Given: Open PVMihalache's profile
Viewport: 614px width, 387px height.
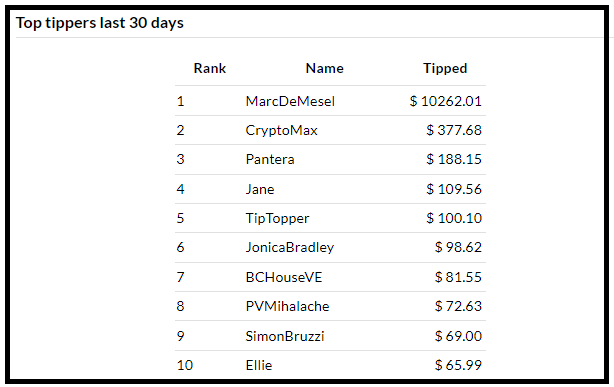Looking at the screenshot, I should click(x=287, y=306).
